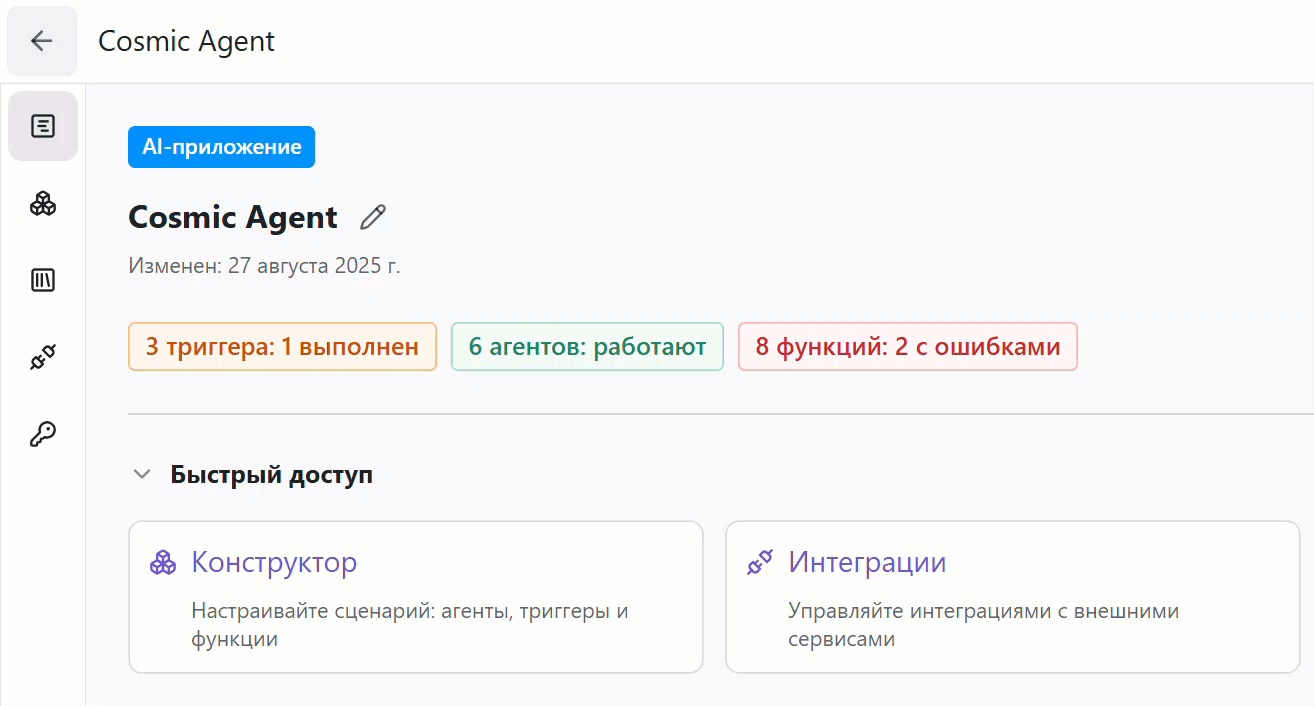Click the "3 триггера: 1 выполнен" badge
The image size is (1314, 706).
coord(282,346)
